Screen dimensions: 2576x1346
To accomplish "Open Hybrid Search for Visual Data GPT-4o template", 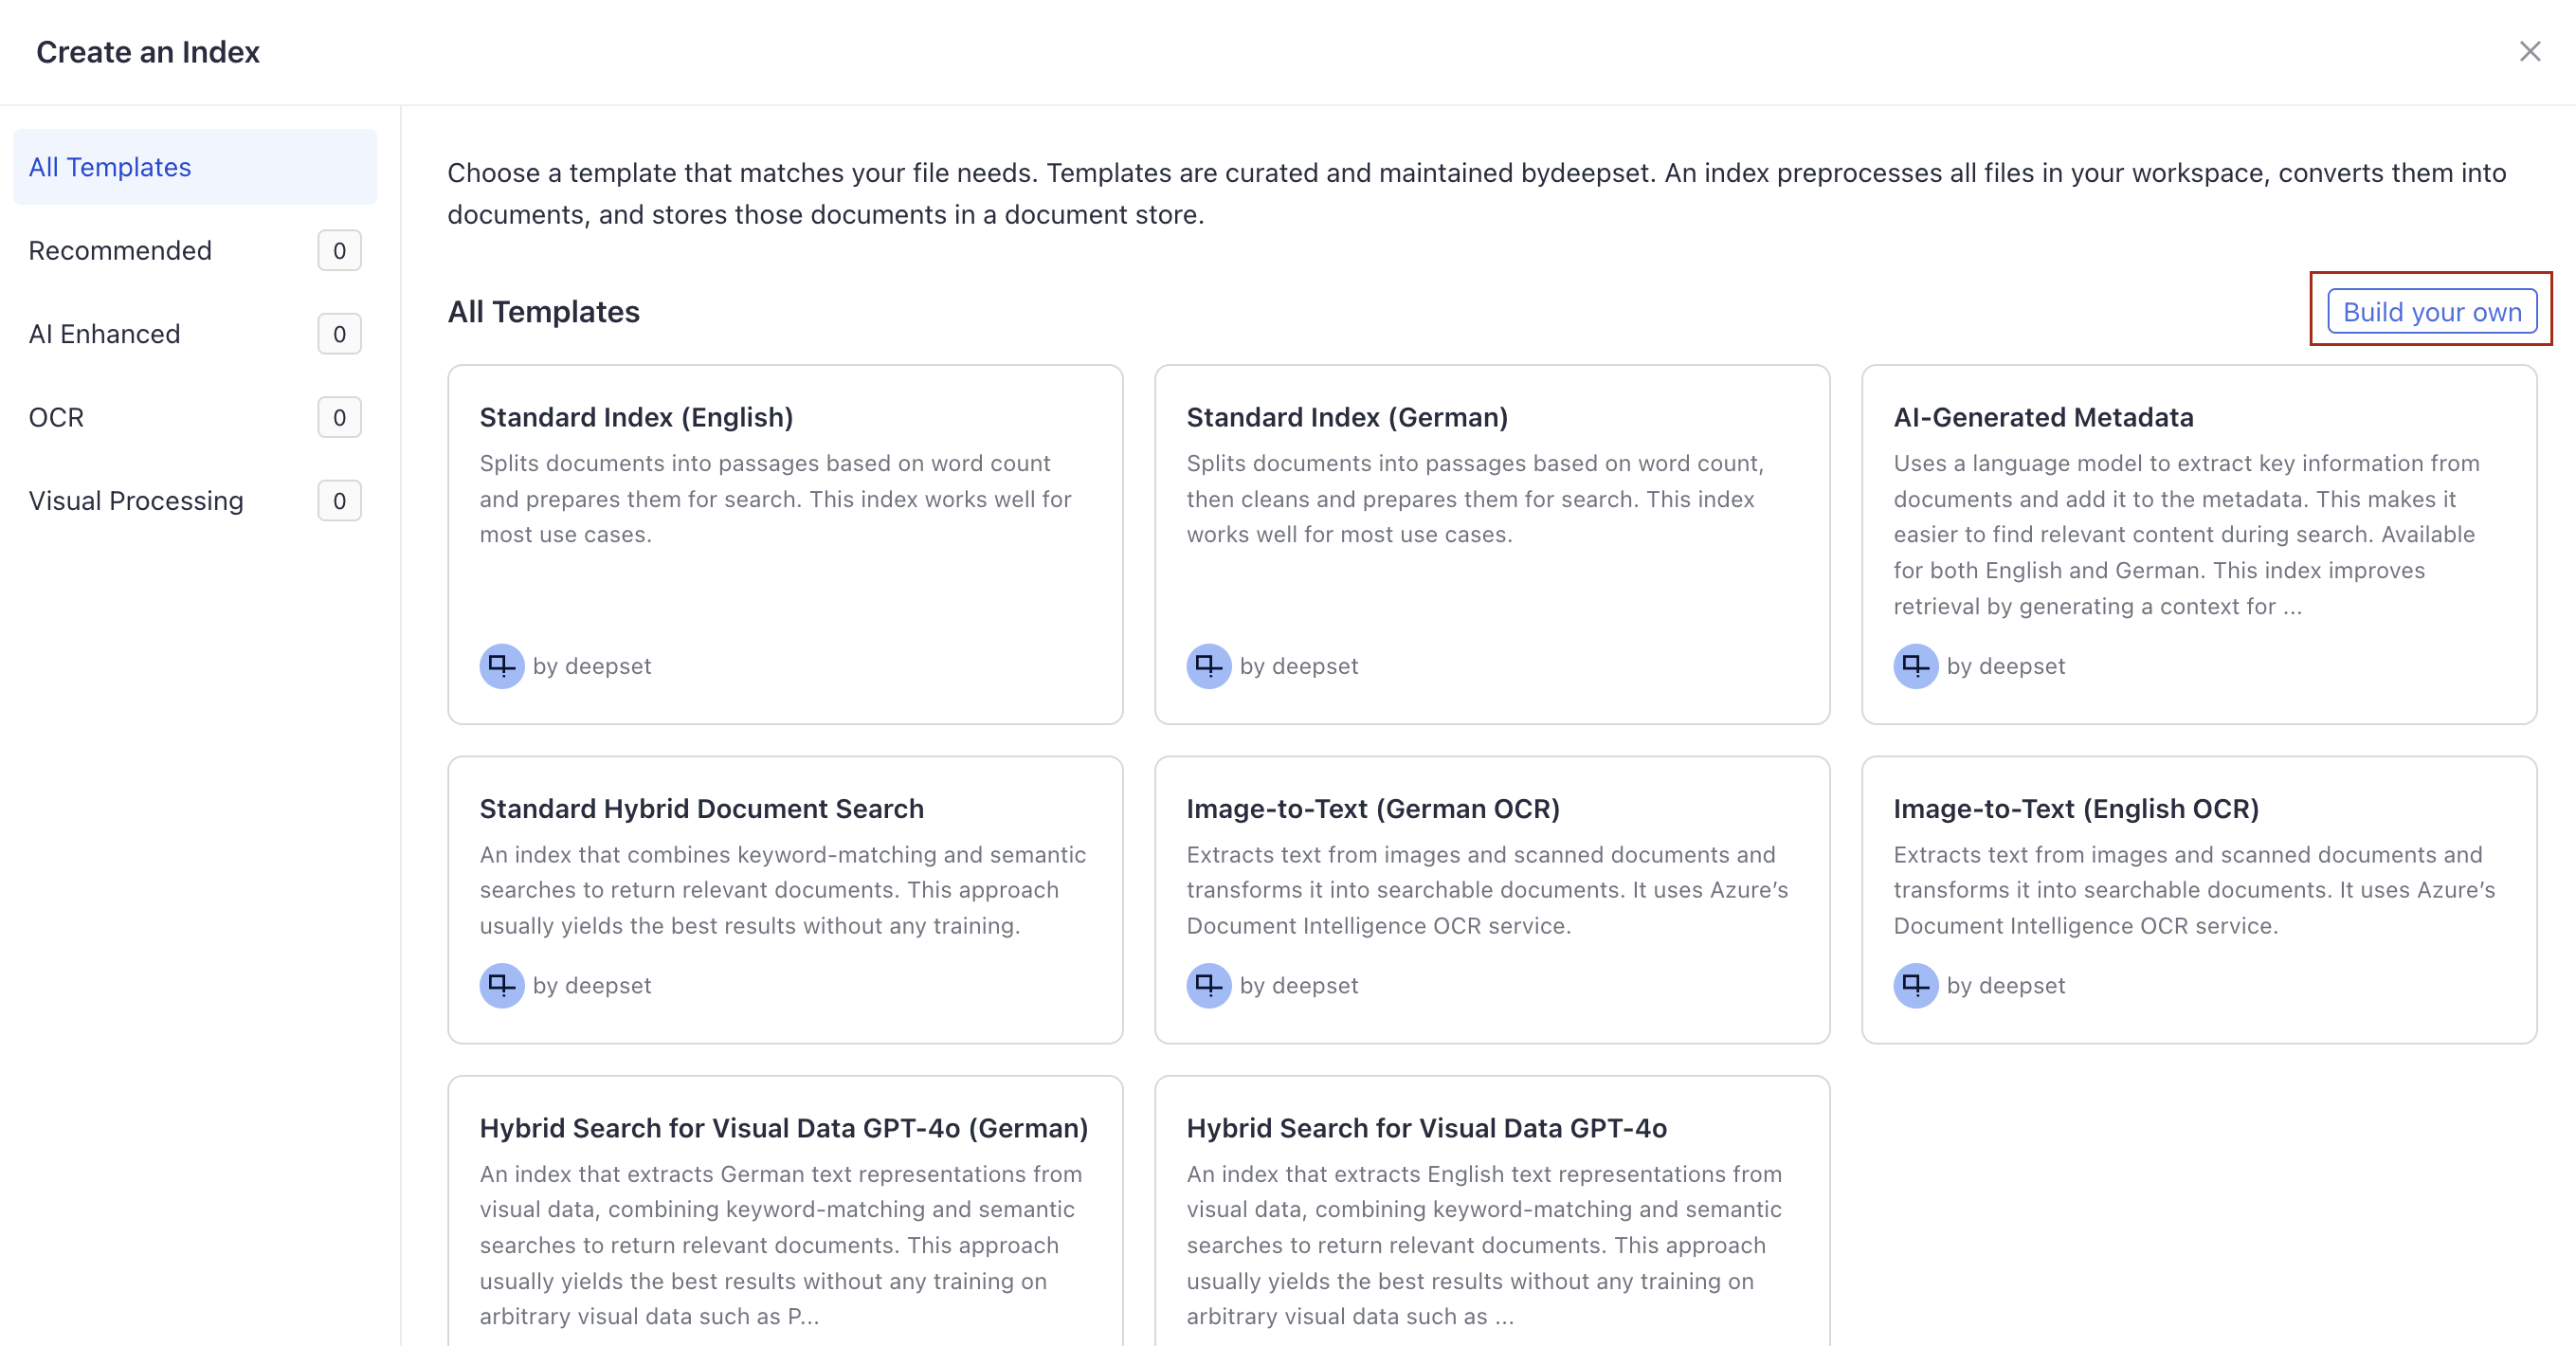I will click(1492, 1200).
